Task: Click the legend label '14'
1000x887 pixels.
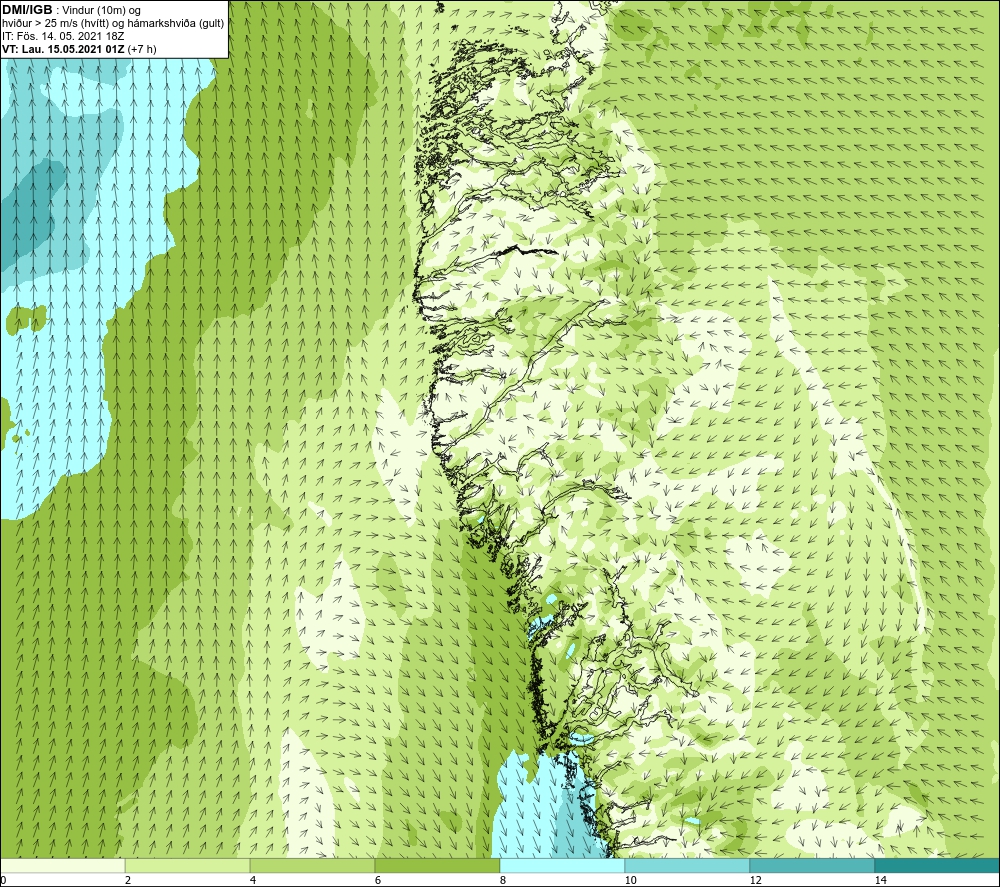Action: pyautogui.click(x=881, y=881)
